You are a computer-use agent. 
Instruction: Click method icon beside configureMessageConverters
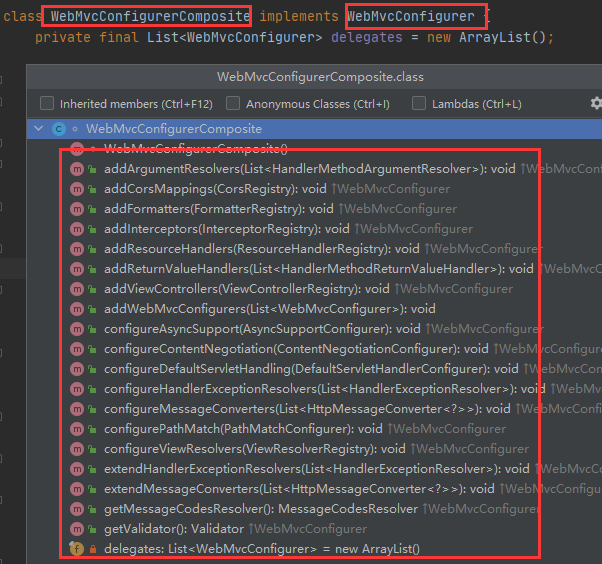point(77,409)
